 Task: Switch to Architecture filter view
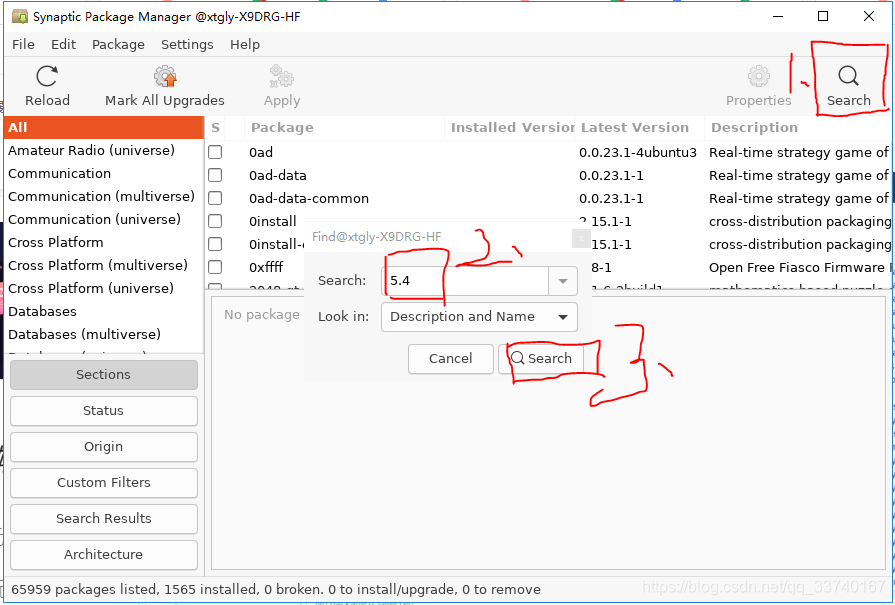coord(104,555)
